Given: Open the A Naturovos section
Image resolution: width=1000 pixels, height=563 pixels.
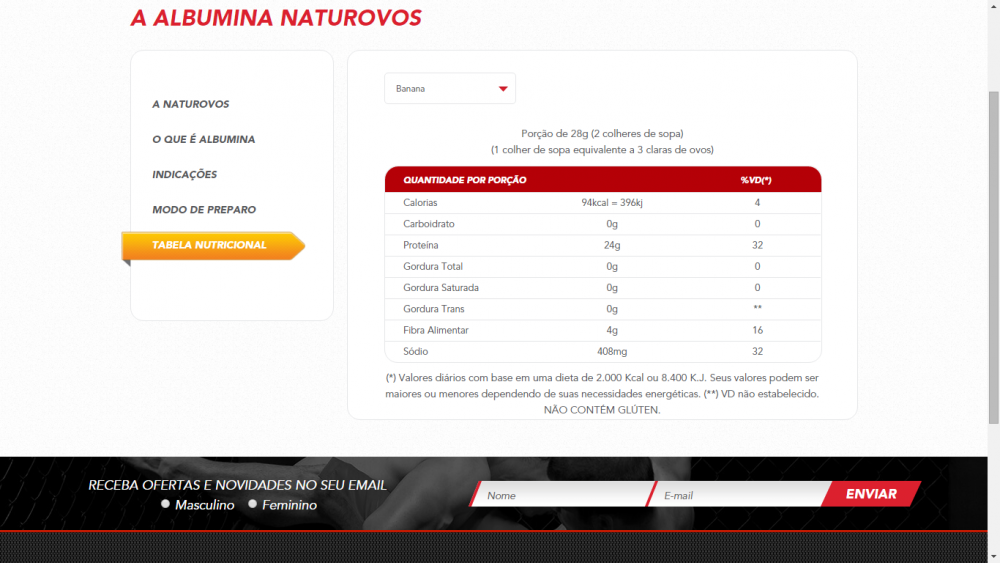Looking at the screenshot, I should tap(191, 105).
